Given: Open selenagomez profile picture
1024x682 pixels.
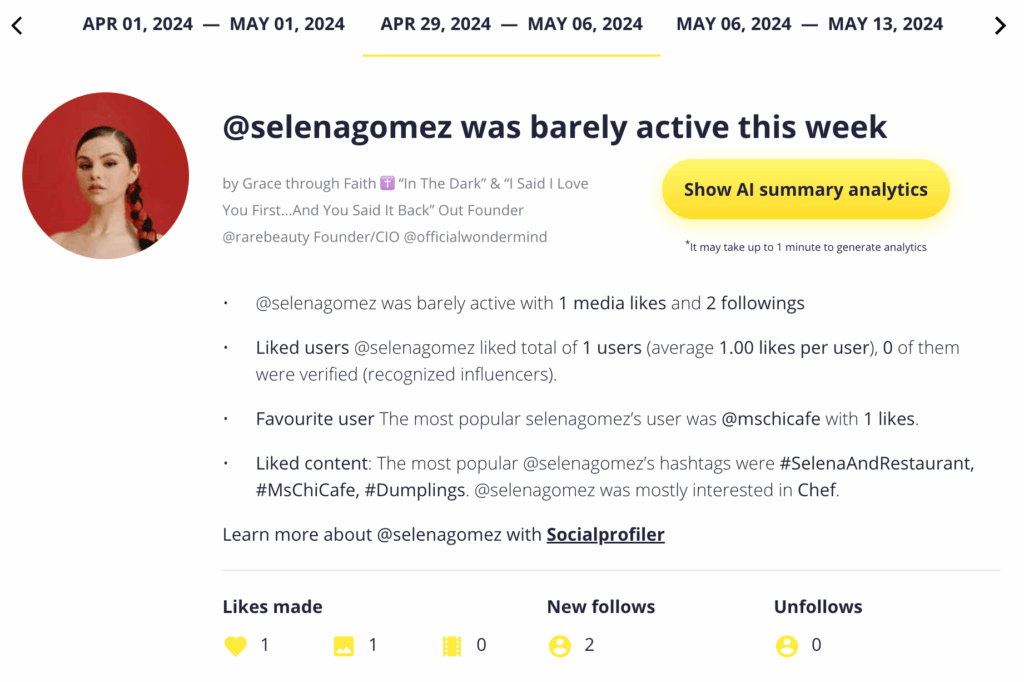Looking at the screenshot, I should tap(106, 176).
